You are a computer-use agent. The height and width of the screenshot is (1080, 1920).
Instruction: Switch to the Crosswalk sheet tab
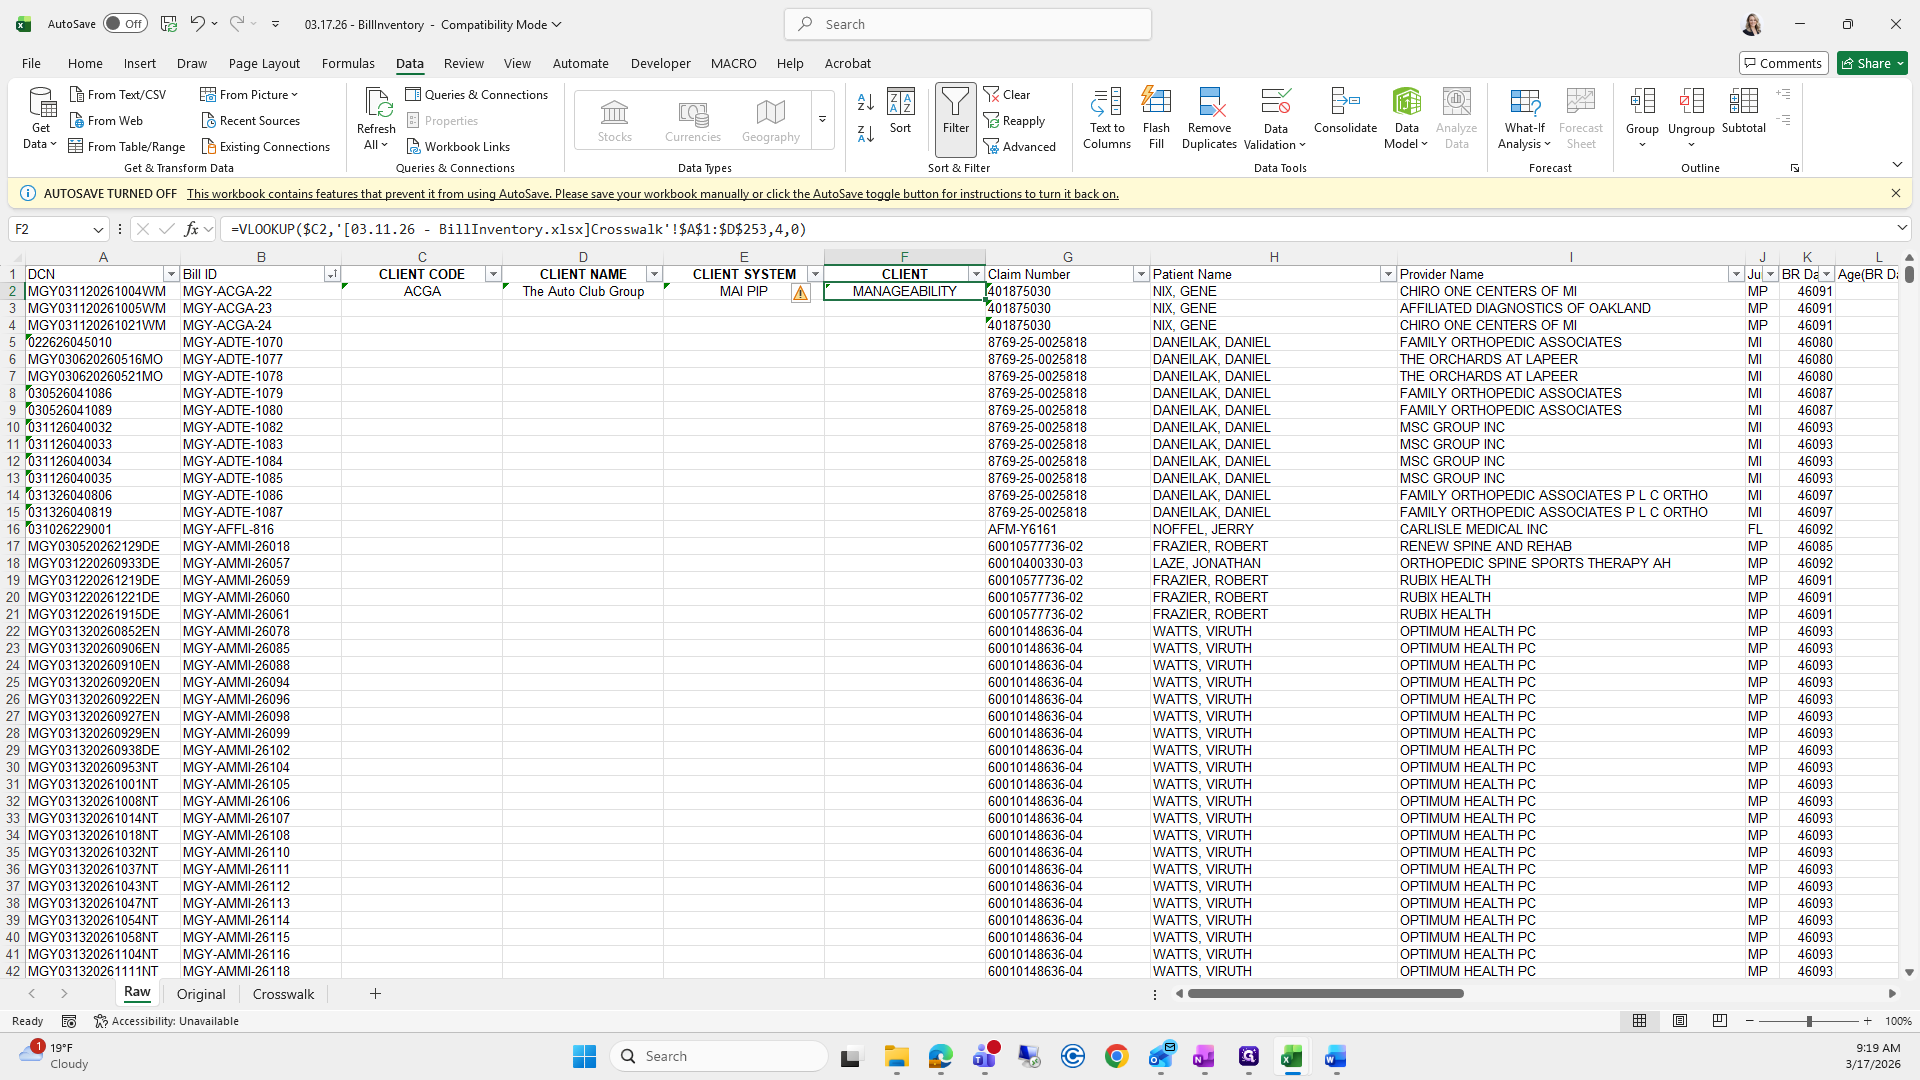pyautogui.click(x=283, y=994)
